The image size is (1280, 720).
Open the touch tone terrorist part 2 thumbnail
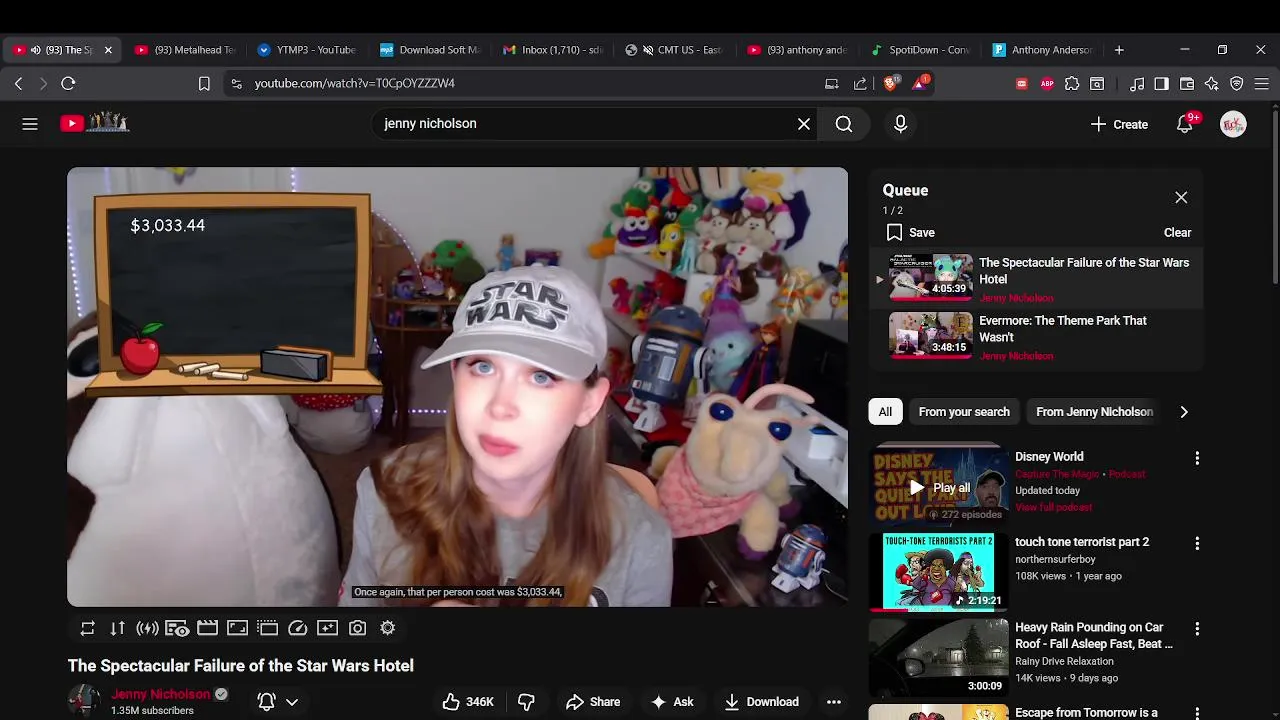click(x=938, y=571)
